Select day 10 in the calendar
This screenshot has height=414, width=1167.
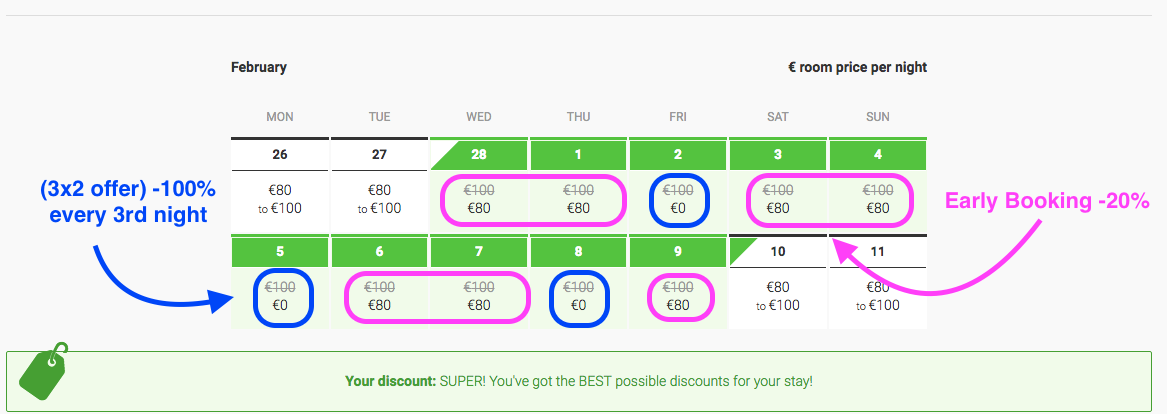click(778, 252)
